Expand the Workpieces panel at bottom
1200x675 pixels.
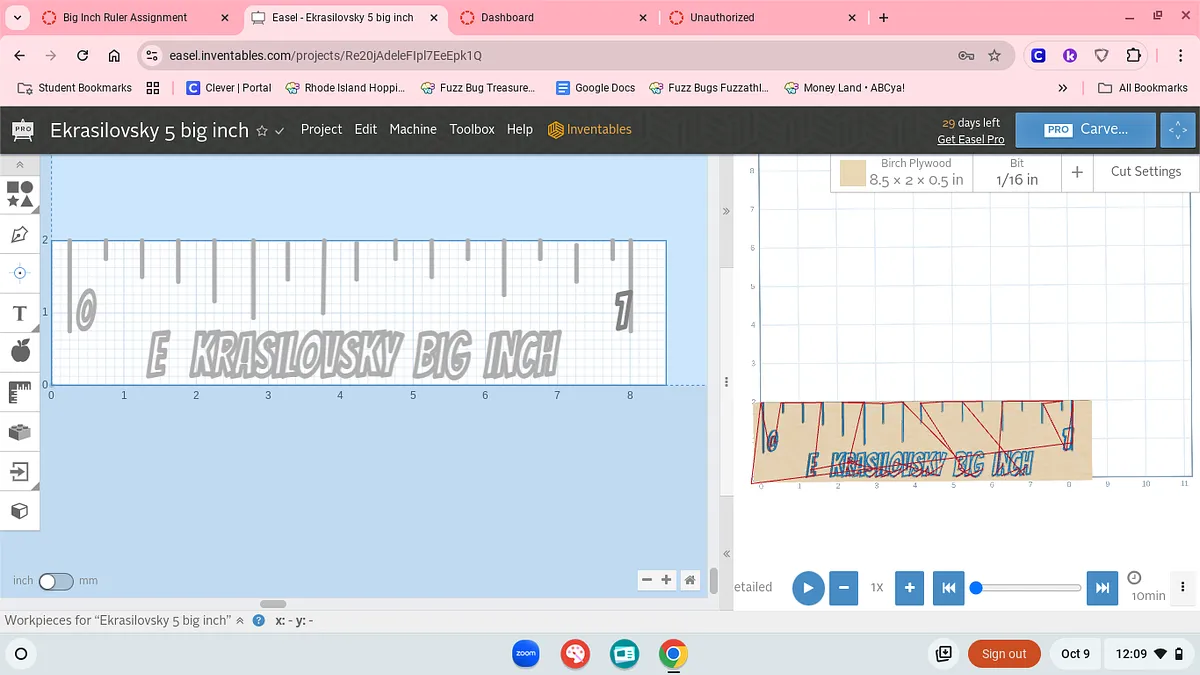click(240, 621)
